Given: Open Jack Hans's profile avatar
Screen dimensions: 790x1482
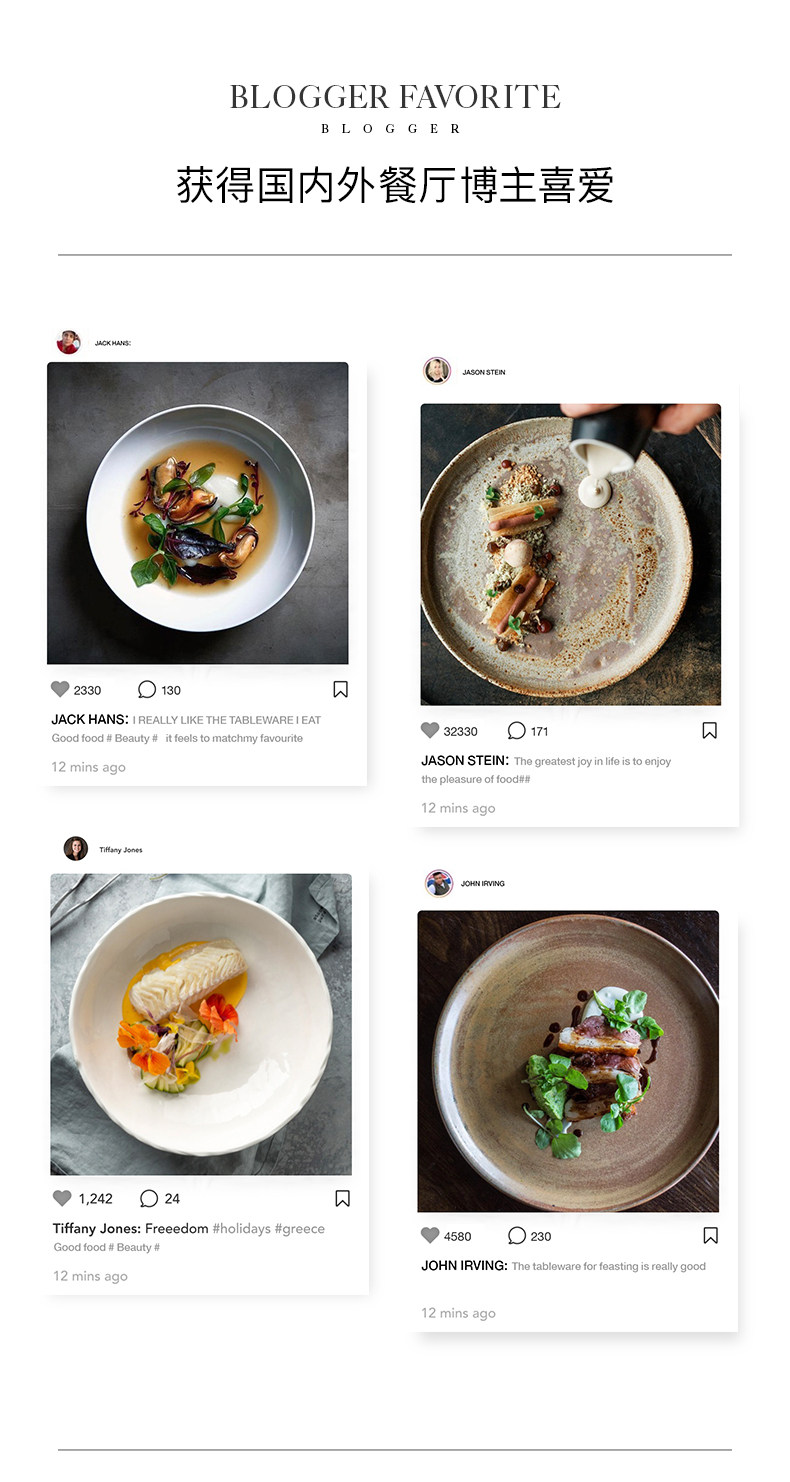Looking at the screenshot, I should click(x=68, y=342).
